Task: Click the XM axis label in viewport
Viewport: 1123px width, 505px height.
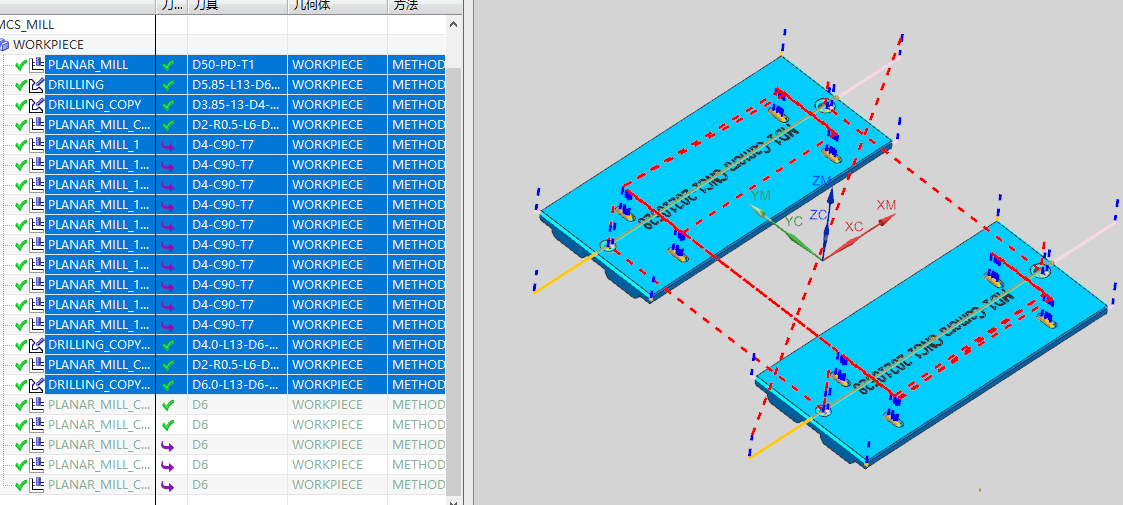Action: (887, 205)
